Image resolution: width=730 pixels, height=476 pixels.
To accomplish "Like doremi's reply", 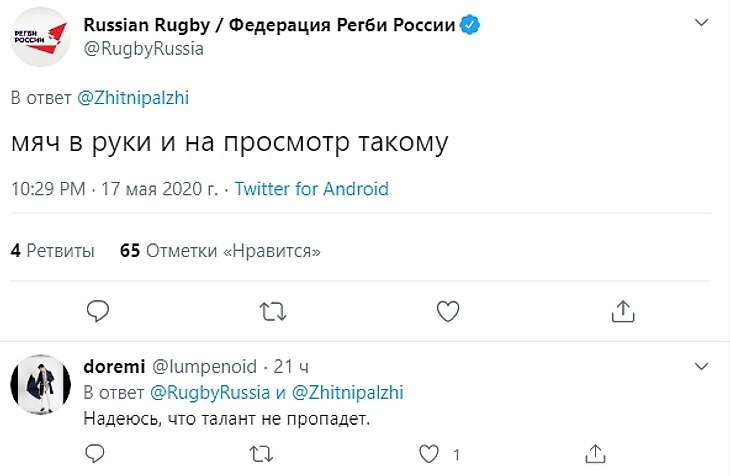I will (429, 455).
